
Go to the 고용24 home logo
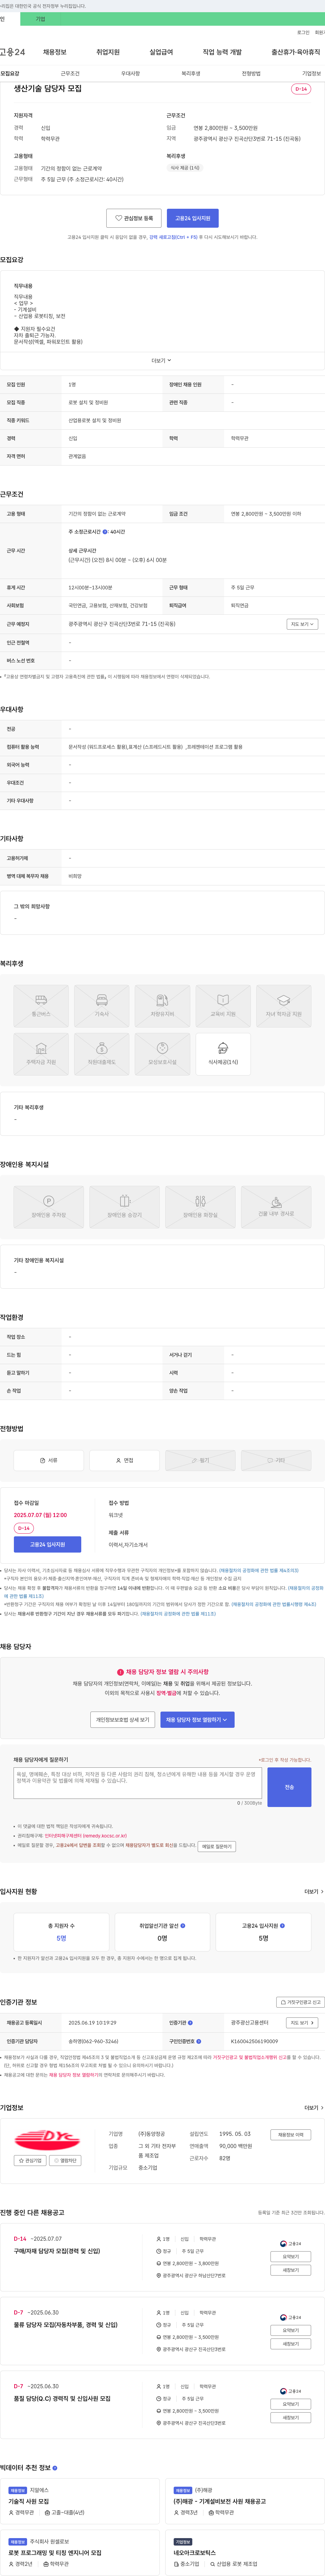[12, 52]
